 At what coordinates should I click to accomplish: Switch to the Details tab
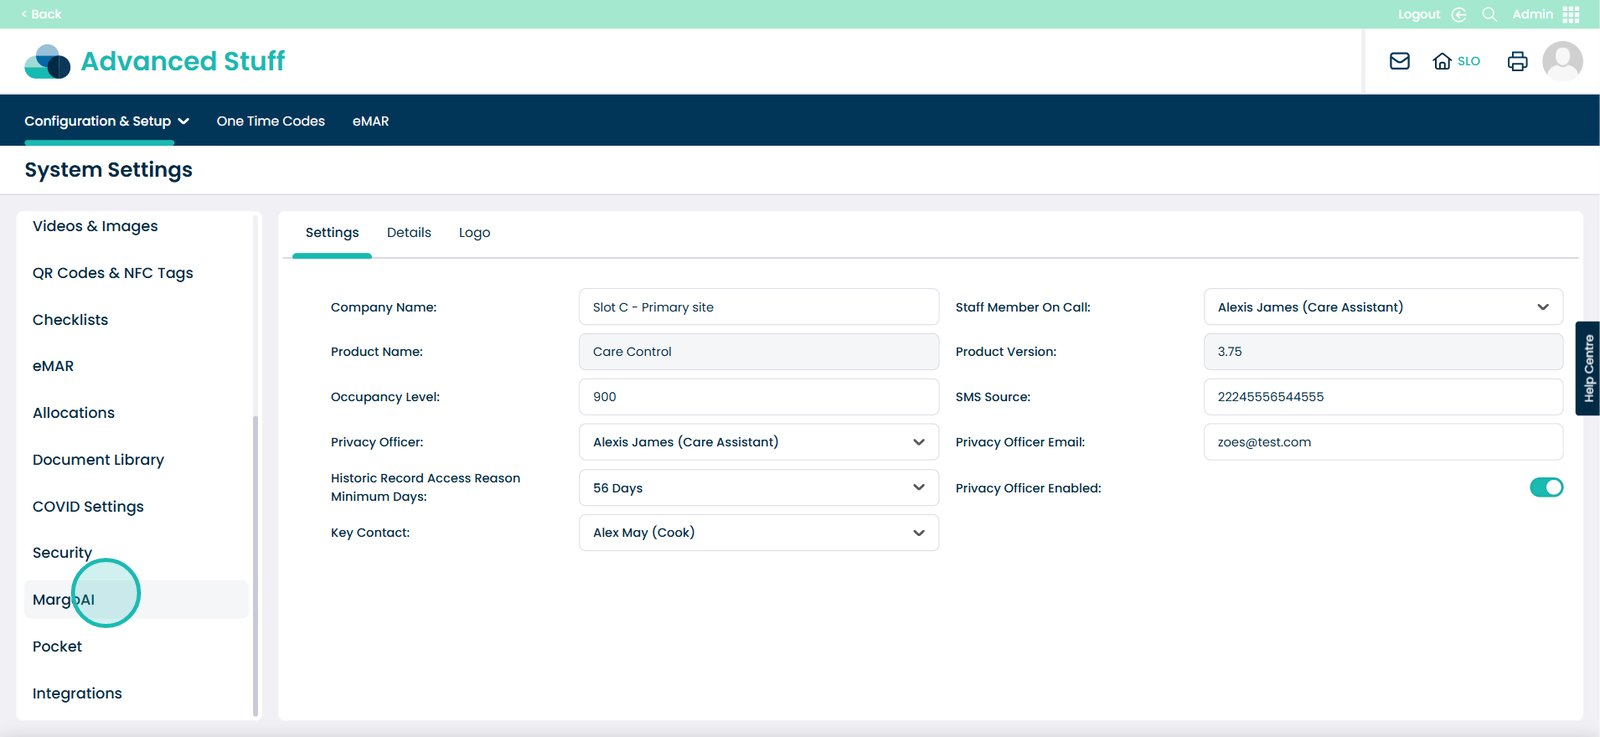point(409,233)
